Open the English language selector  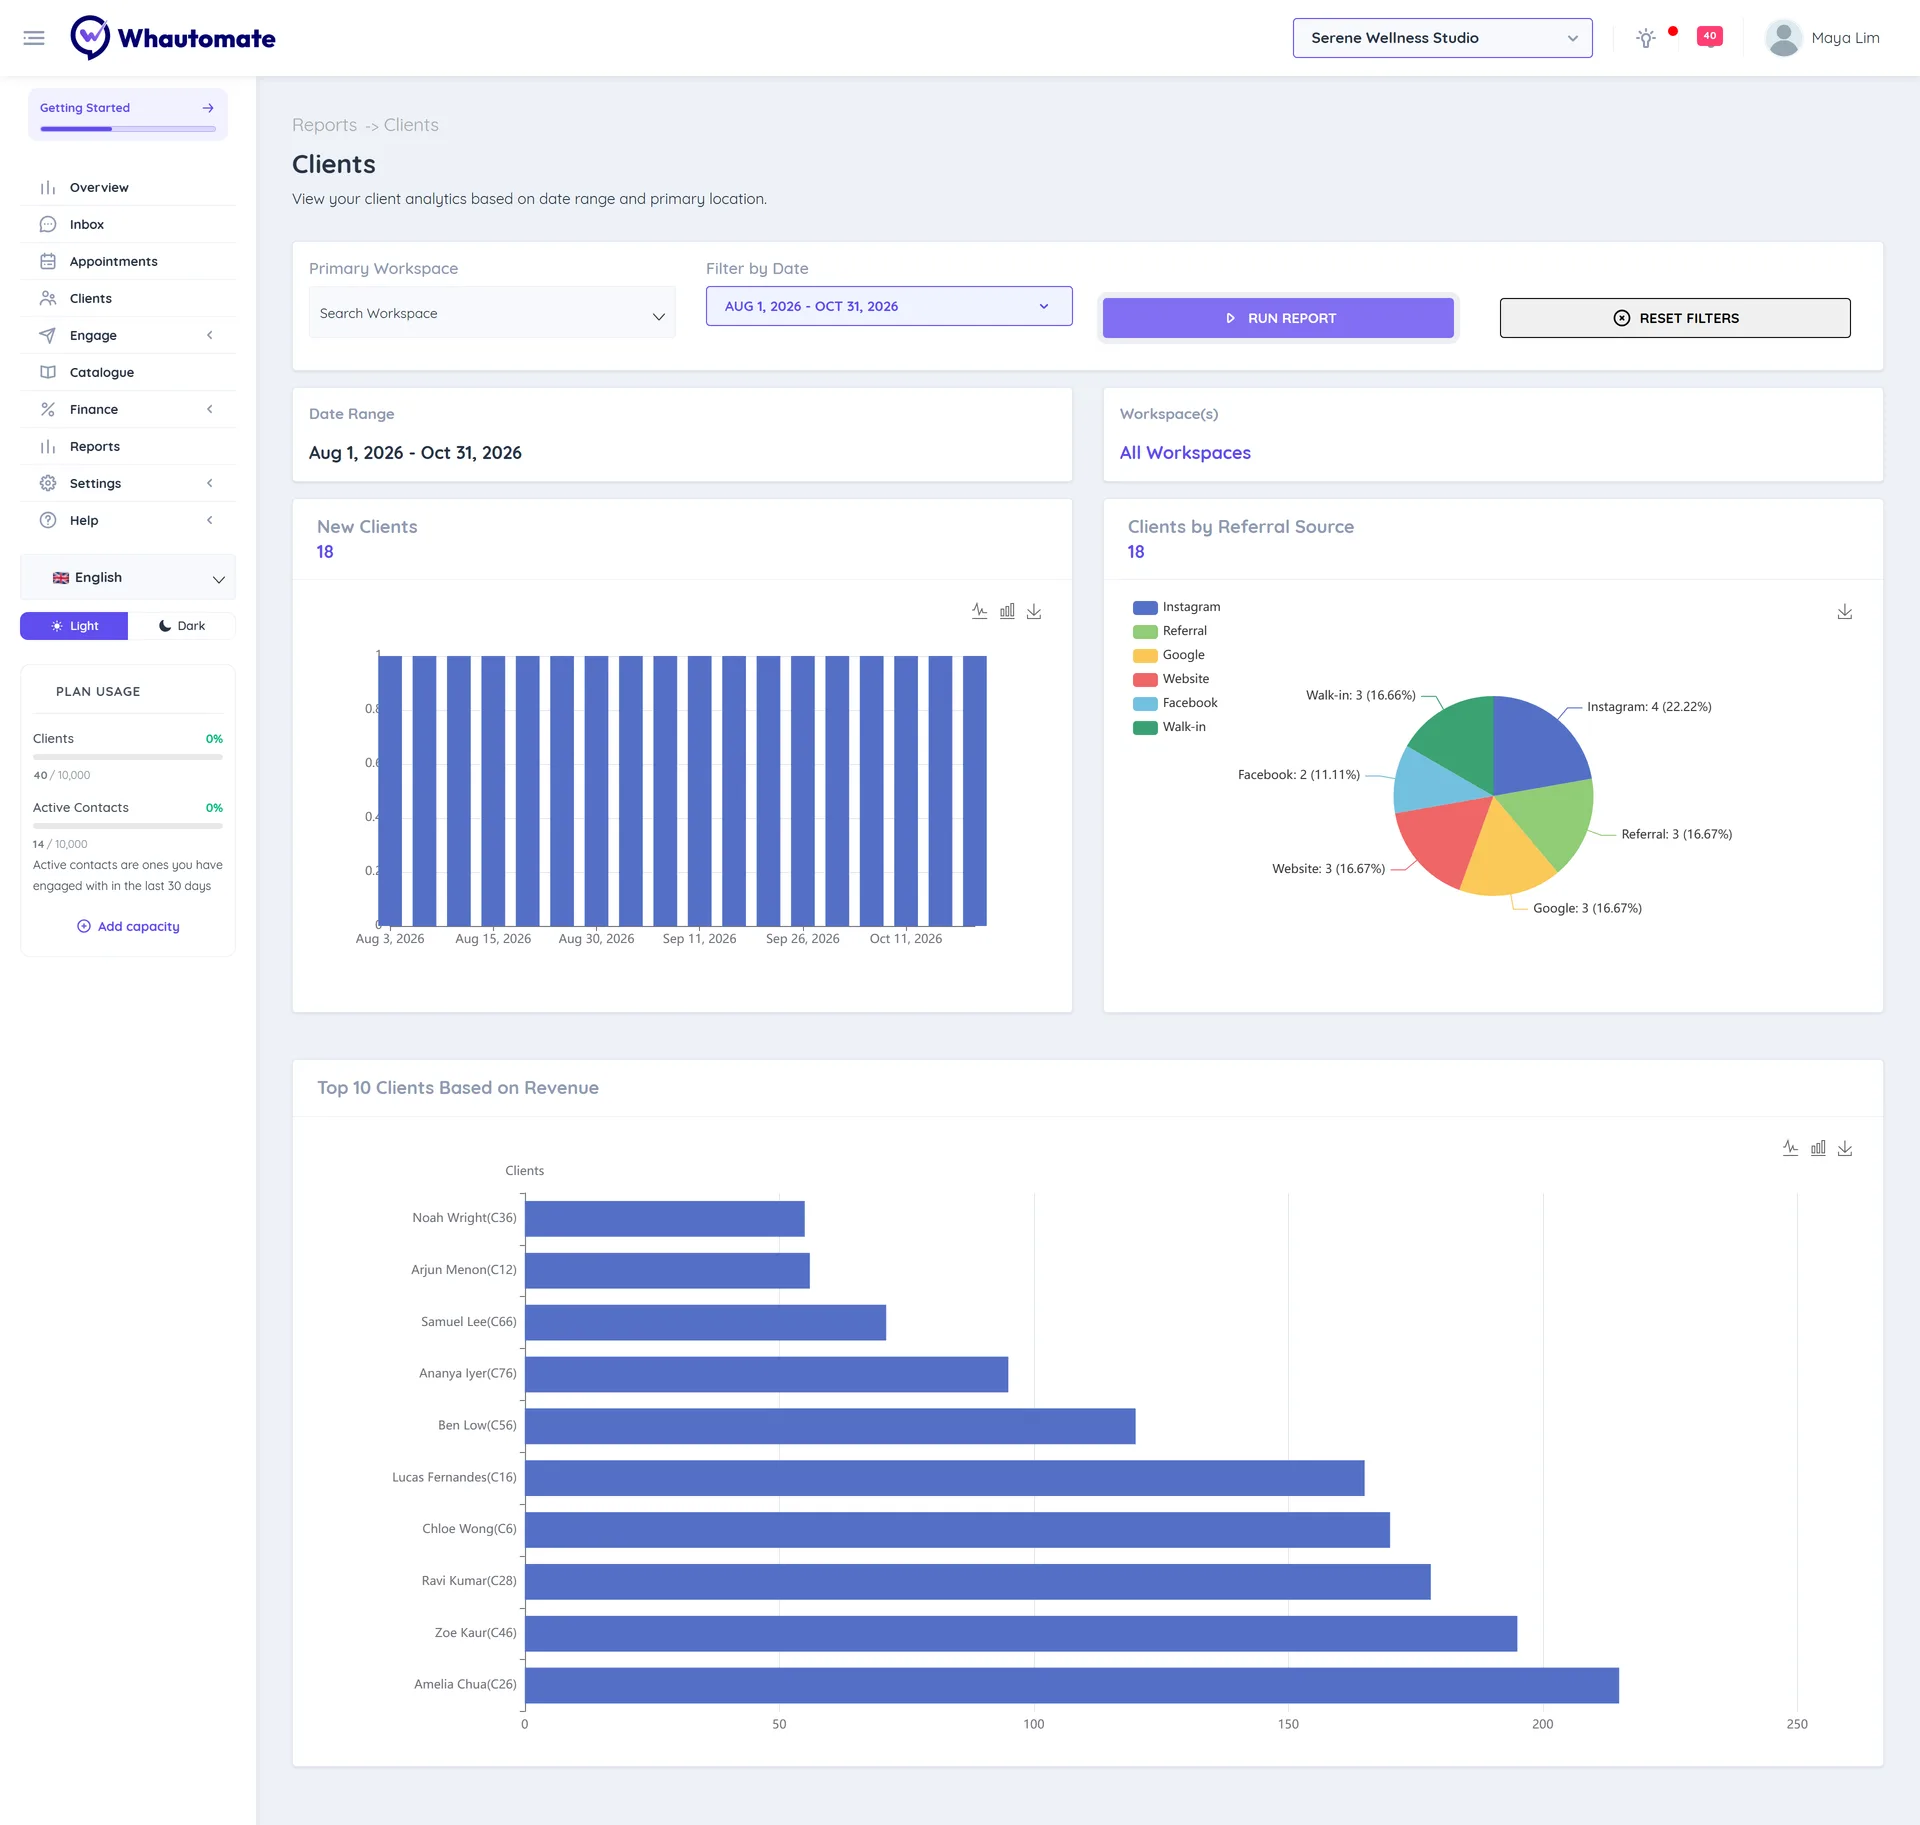128,578
